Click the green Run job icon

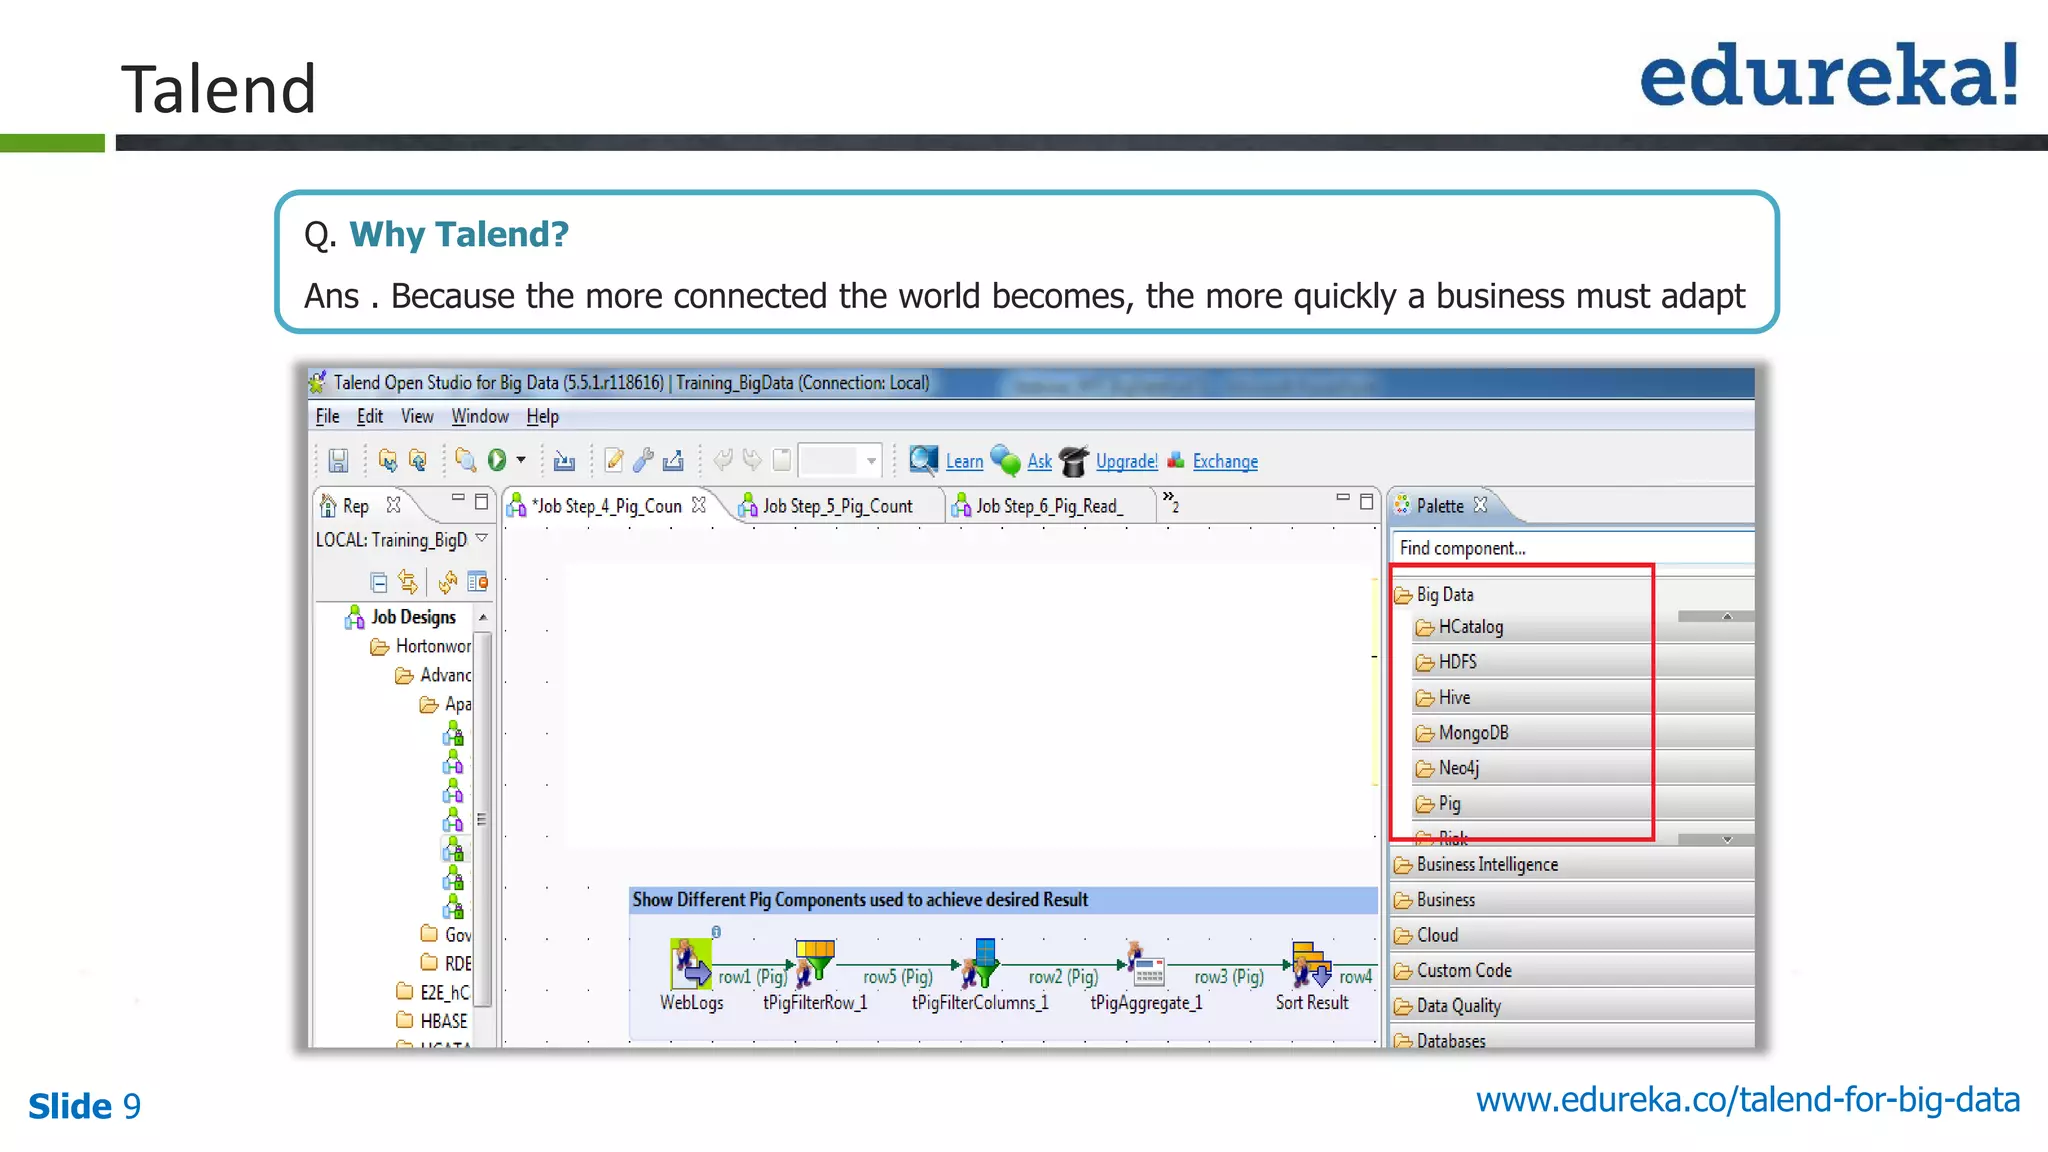pyautogui.click(x=497, y=459)
